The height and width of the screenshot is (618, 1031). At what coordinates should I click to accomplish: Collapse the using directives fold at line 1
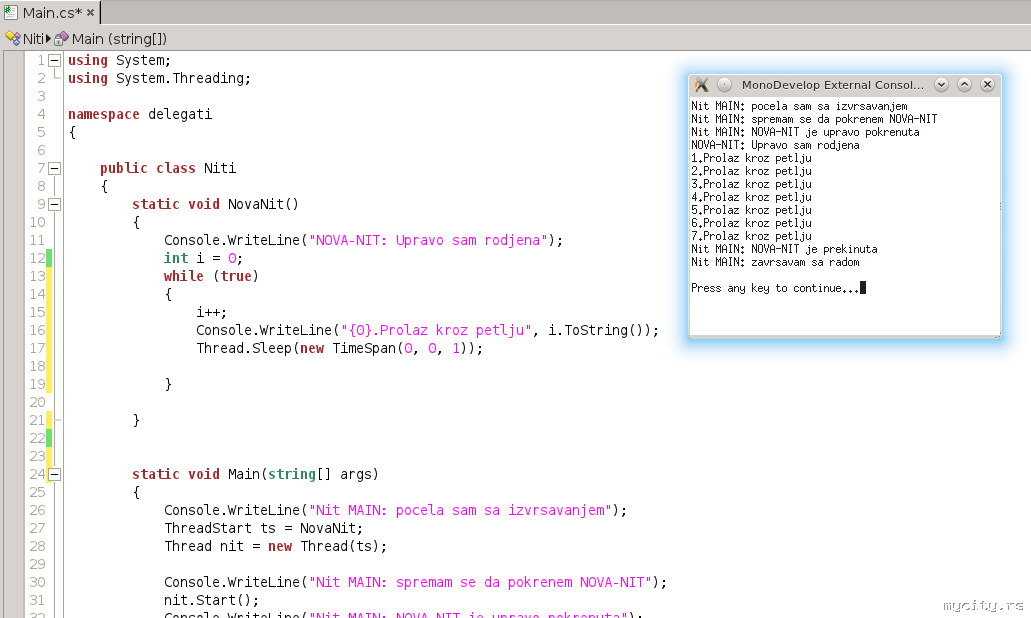54,60
